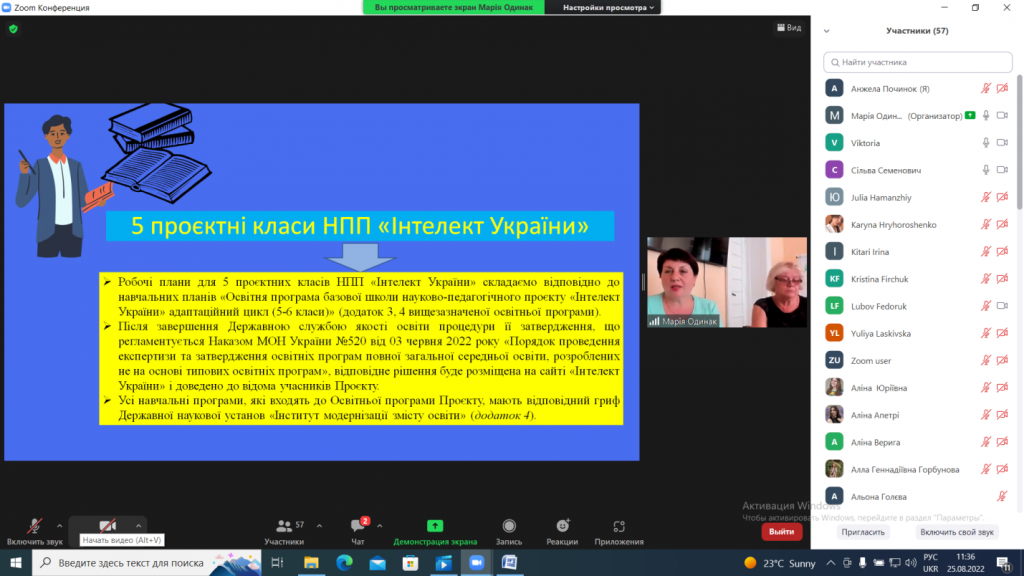Click Аліна Юріївна's avatar photo
1024x576 pixels.
pos(834,387)
